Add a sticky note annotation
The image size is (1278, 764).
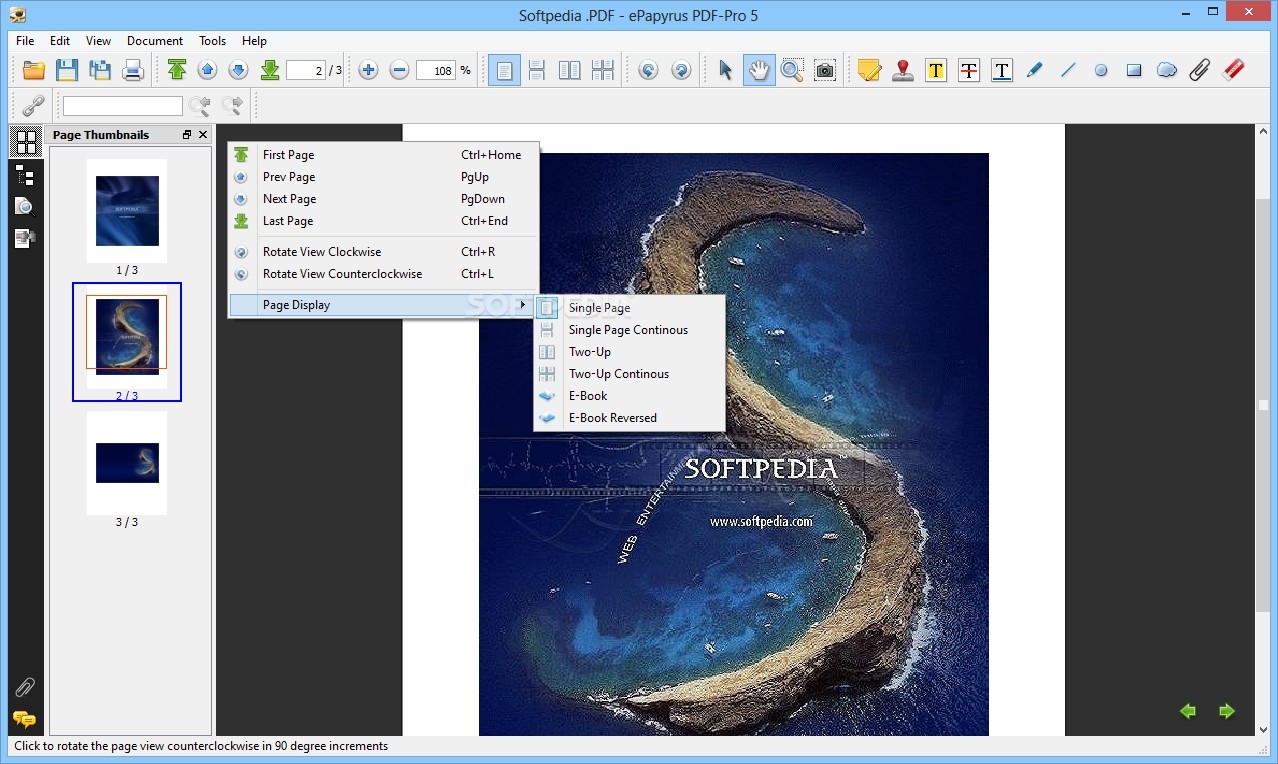(x=870, y=70)
